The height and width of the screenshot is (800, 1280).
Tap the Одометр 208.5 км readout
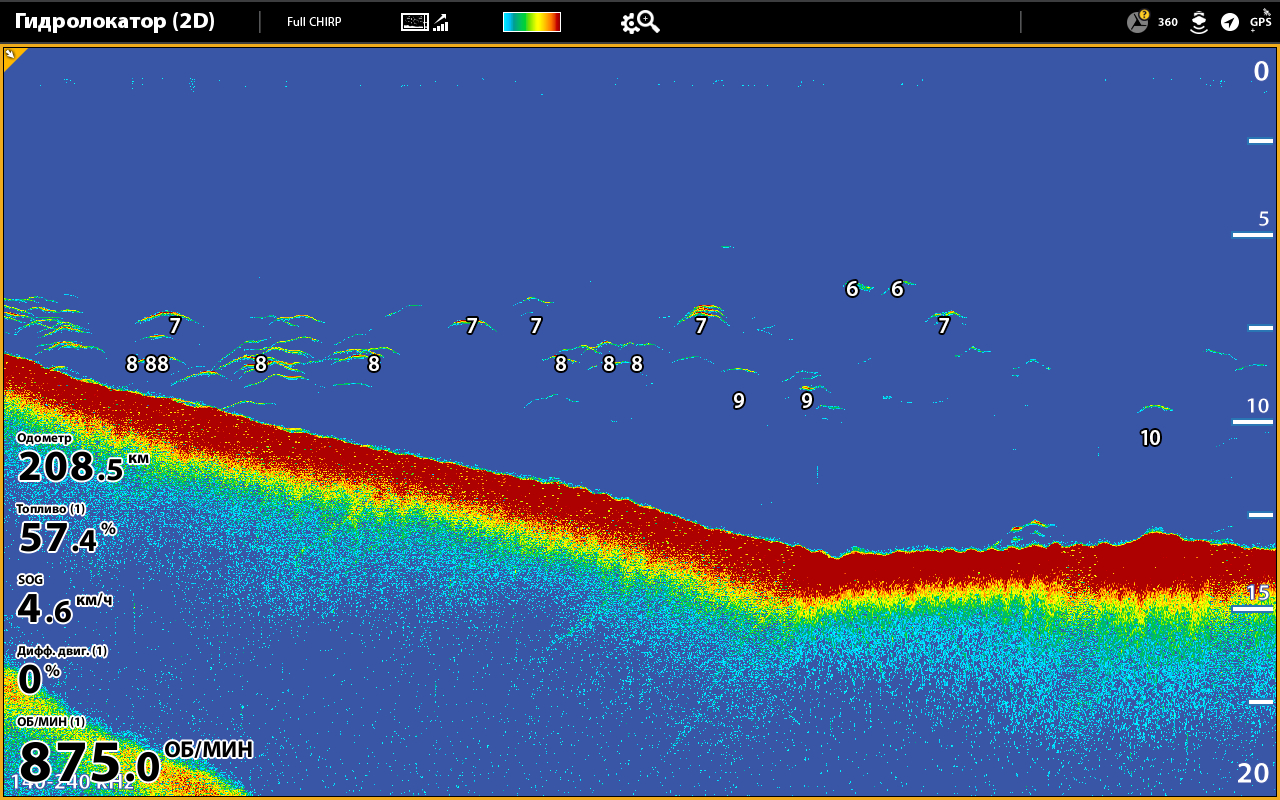pos(82,459)
